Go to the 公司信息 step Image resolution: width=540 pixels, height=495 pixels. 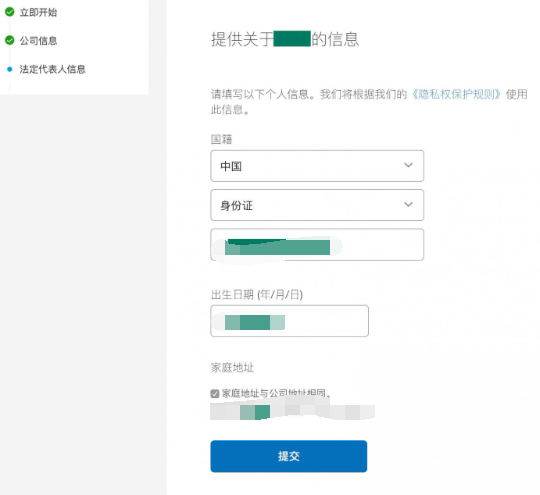click(x=38, y=41)
